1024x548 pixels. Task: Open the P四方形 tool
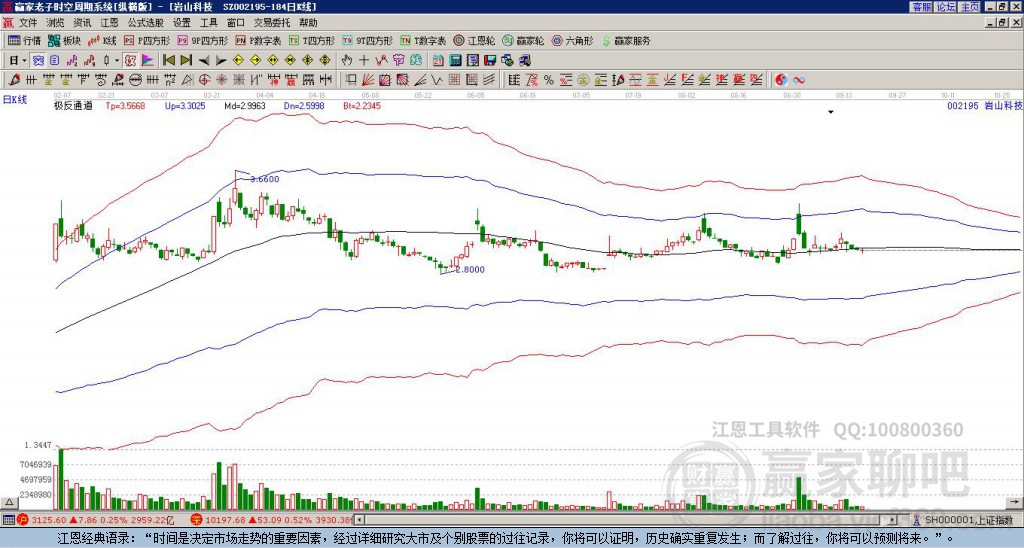click(147, 40)
